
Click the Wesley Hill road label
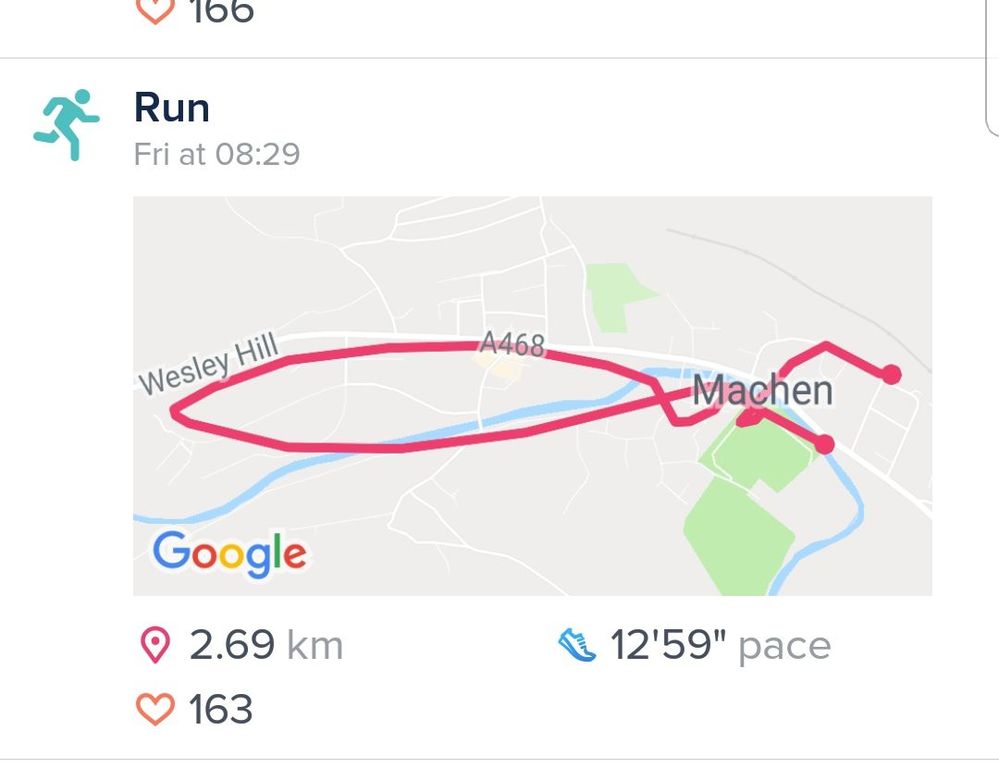coord(212,365)
